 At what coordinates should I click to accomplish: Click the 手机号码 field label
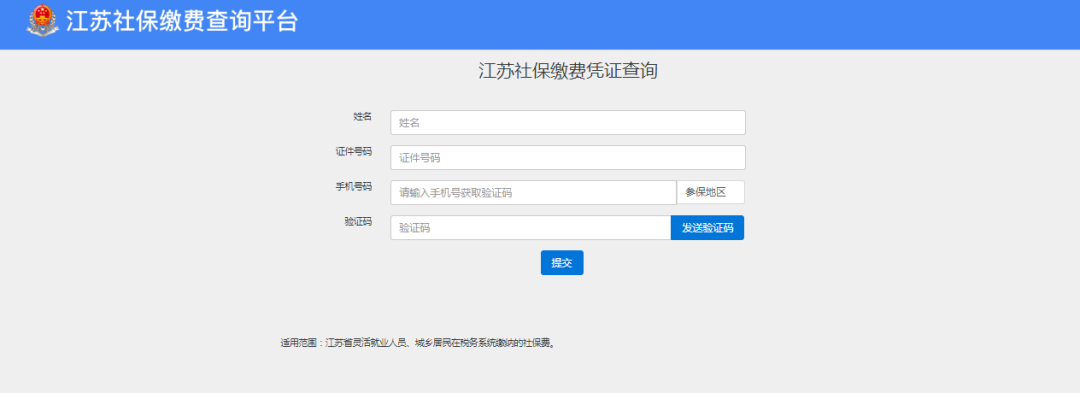(354, 187)
